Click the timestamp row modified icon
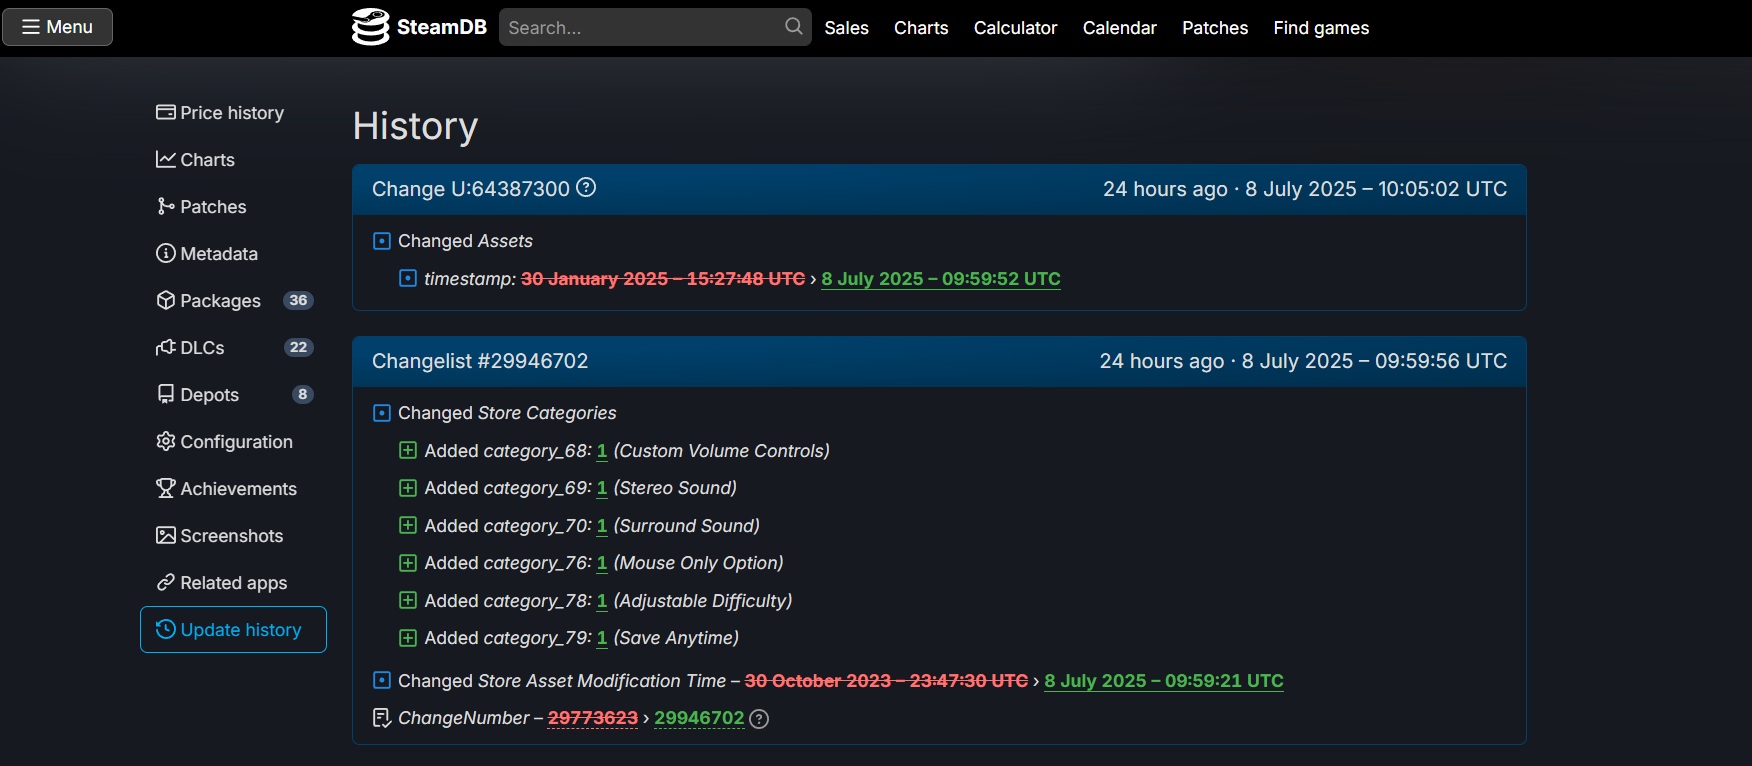1752x766 pixels. (x=407, y=278)
